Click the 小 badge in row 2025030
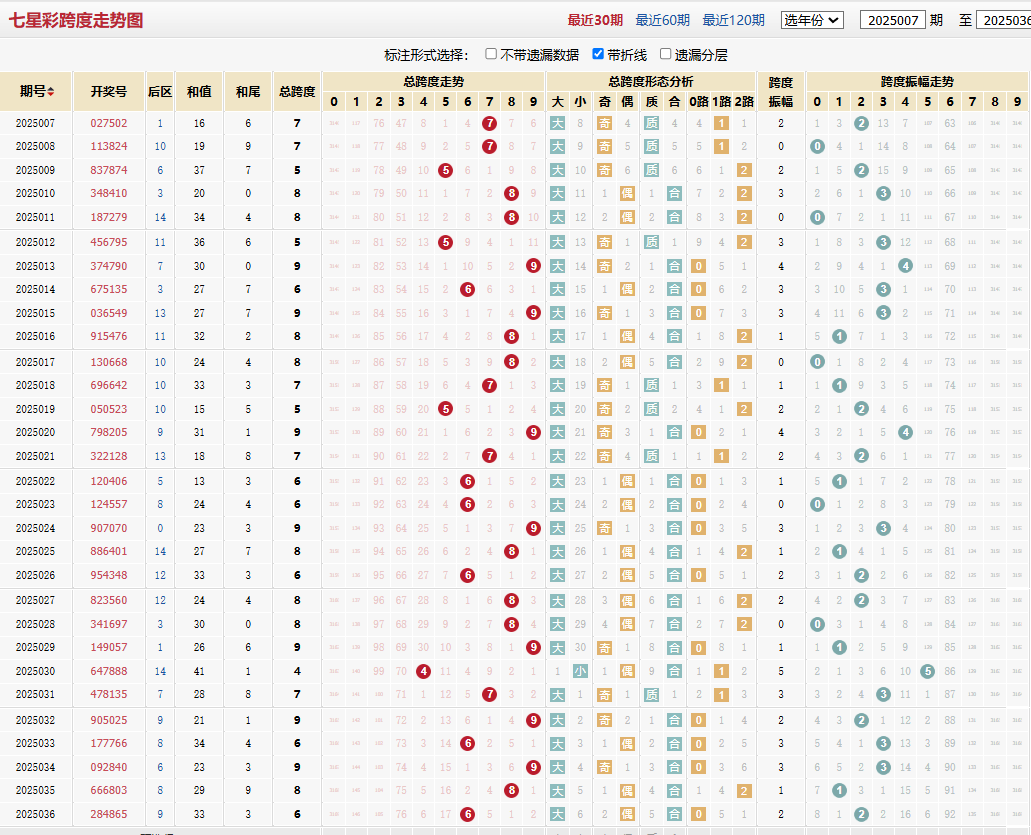The image size is (1031, 835). [580, 671]
